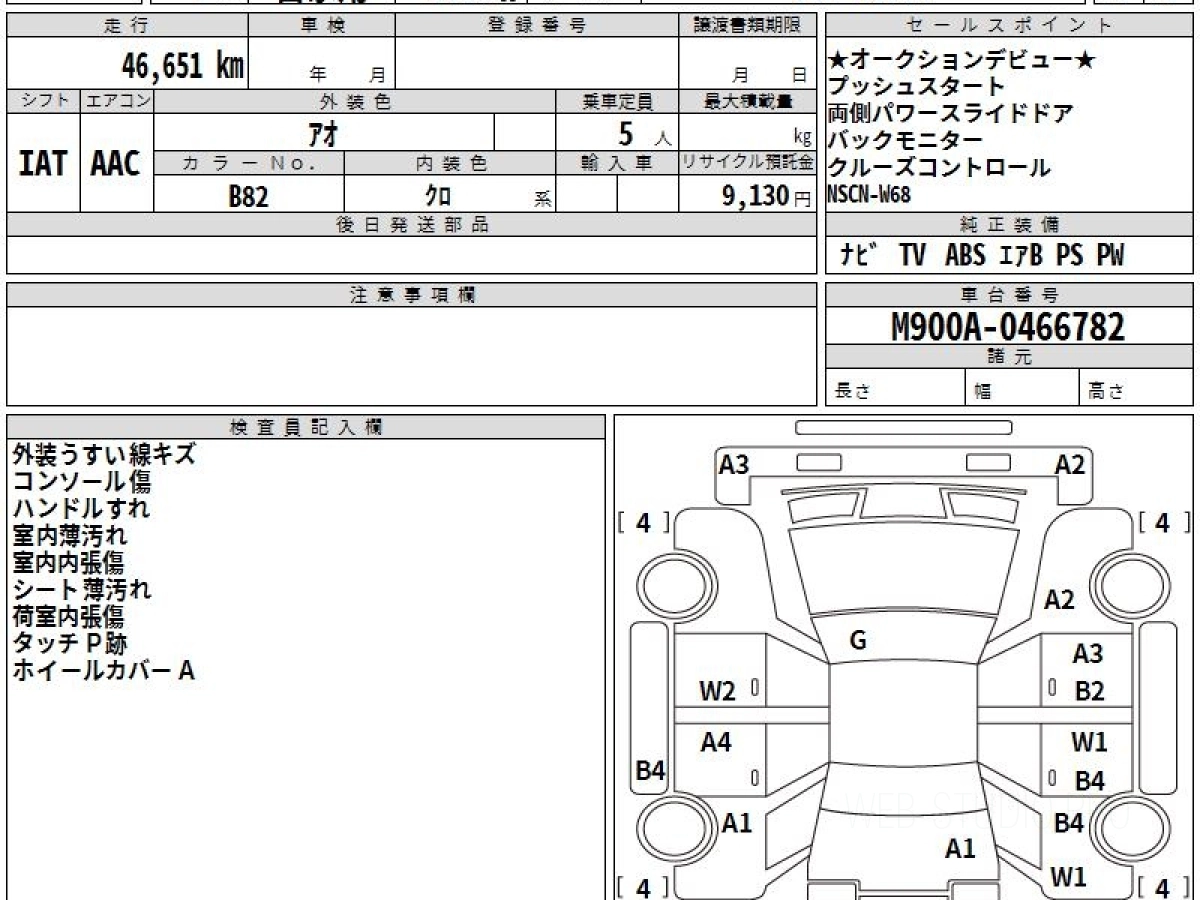Select the 後日発送部品 heading
The image size is (1200, 900).
pos(411,225)
